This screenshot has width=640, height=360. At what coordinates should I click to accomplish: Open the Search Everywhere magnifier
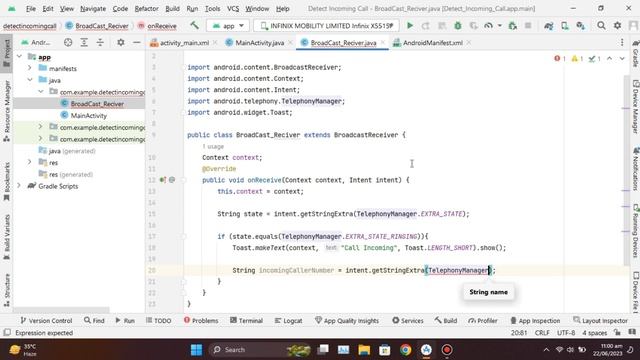[x=601, y=26]
